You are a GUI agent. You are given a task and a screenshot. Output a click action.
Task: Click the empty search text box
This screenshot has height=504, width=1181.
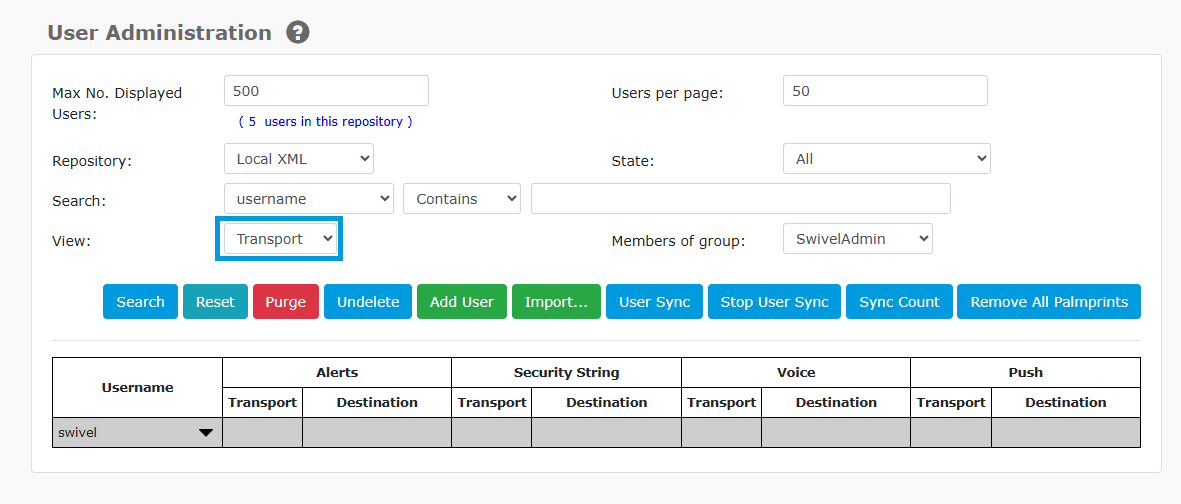(x=740, y=199)
